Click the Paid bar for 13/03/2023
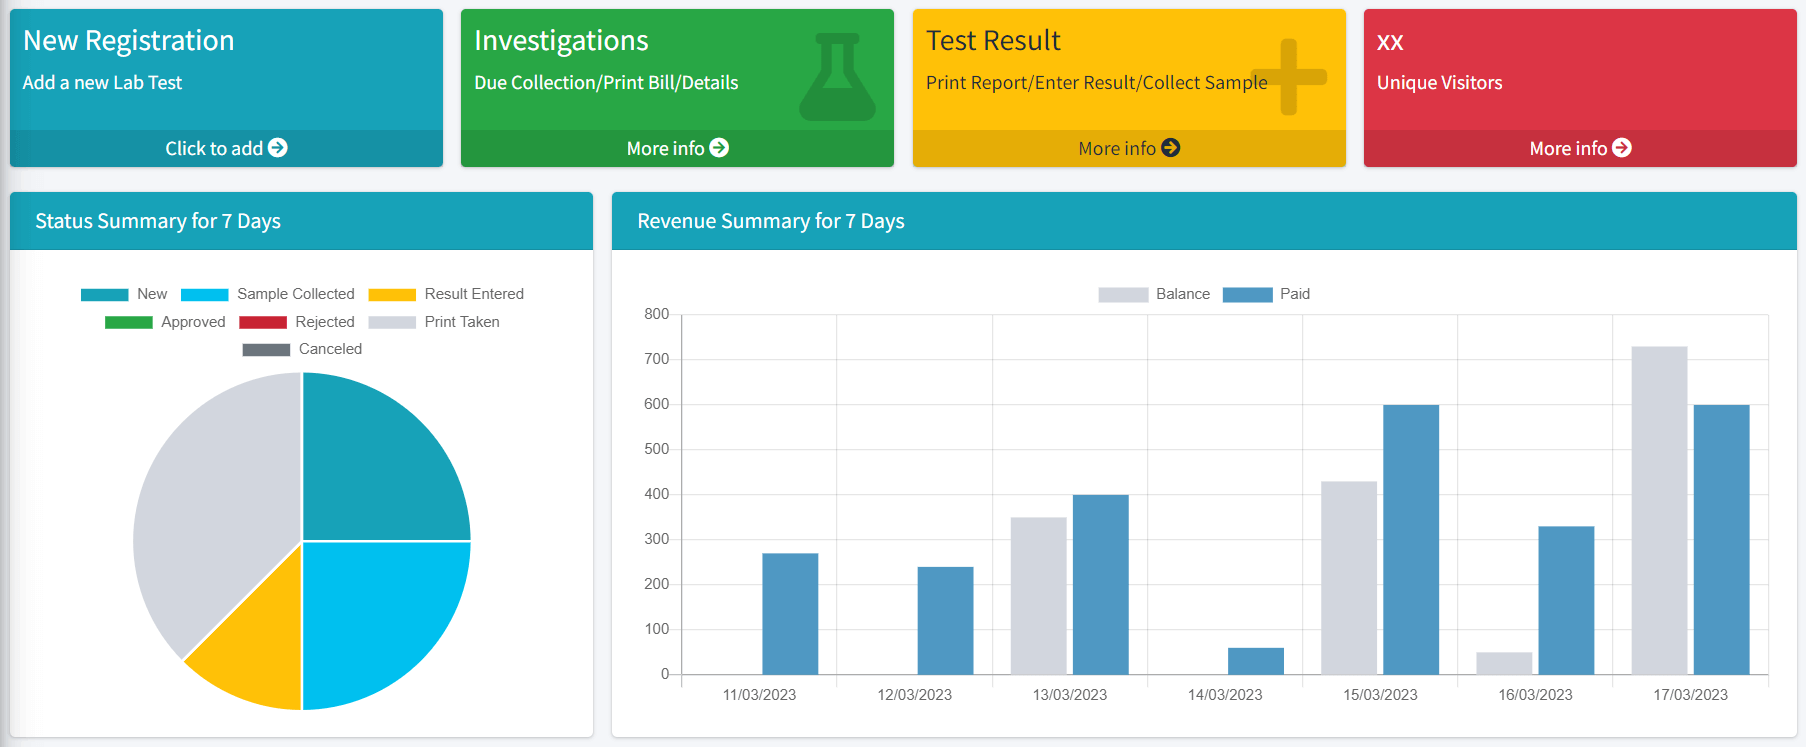 click(x=1100, y=584)
